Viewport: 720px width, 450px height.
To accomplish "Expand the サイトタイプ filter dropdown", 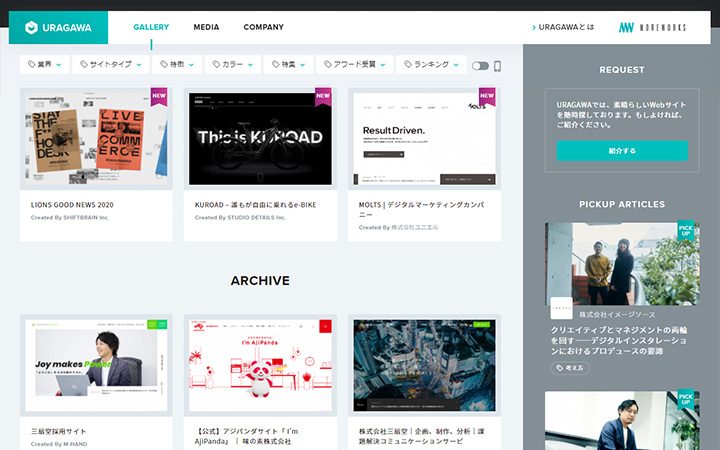I will 111,64.
